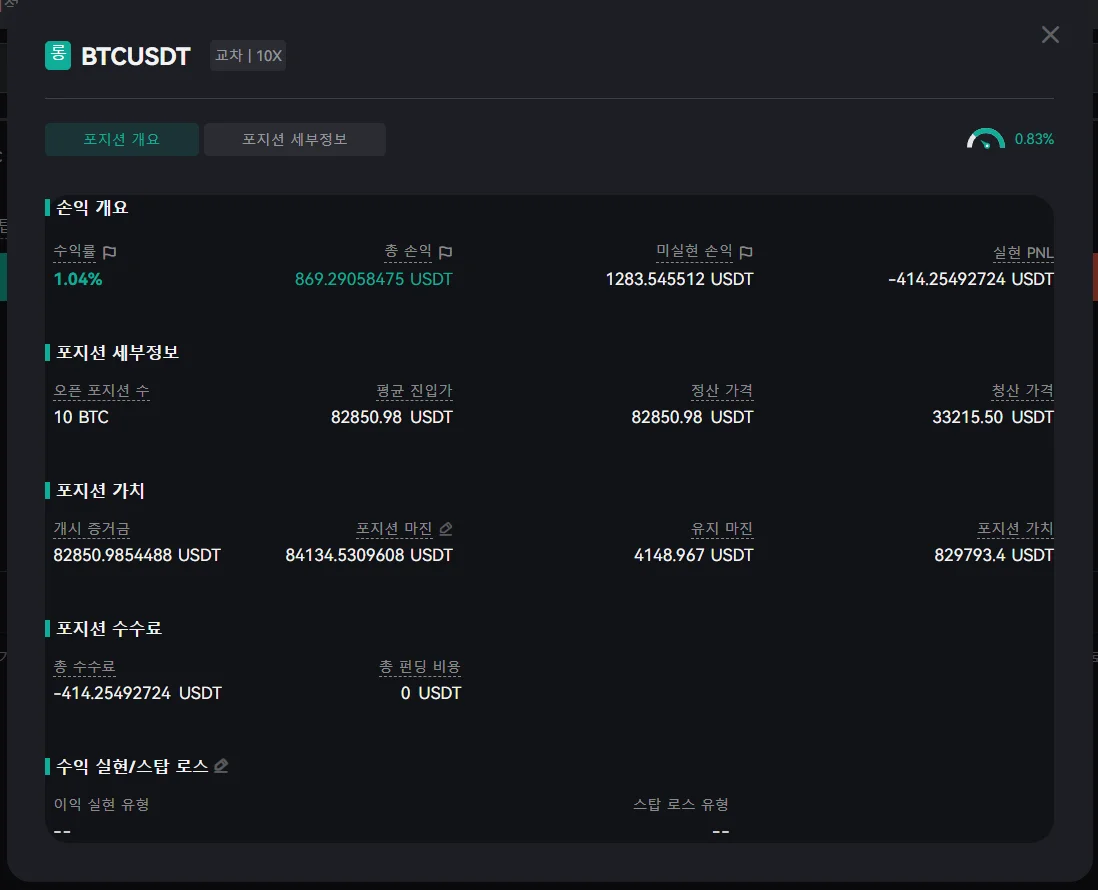
Task: Select the 포지션 개요 tab
Action: tap(122, 139)
